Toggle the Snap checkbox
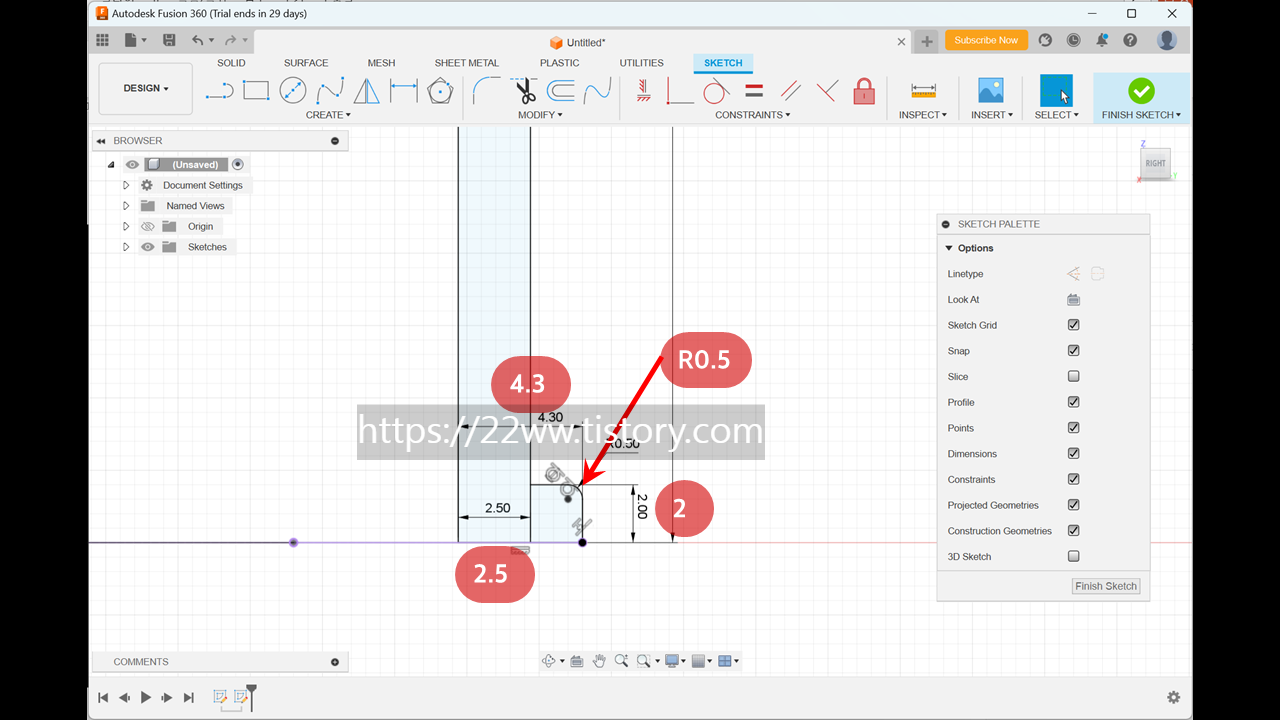The height and width of the screenshot is (720, 1280). coord(1073,351)
